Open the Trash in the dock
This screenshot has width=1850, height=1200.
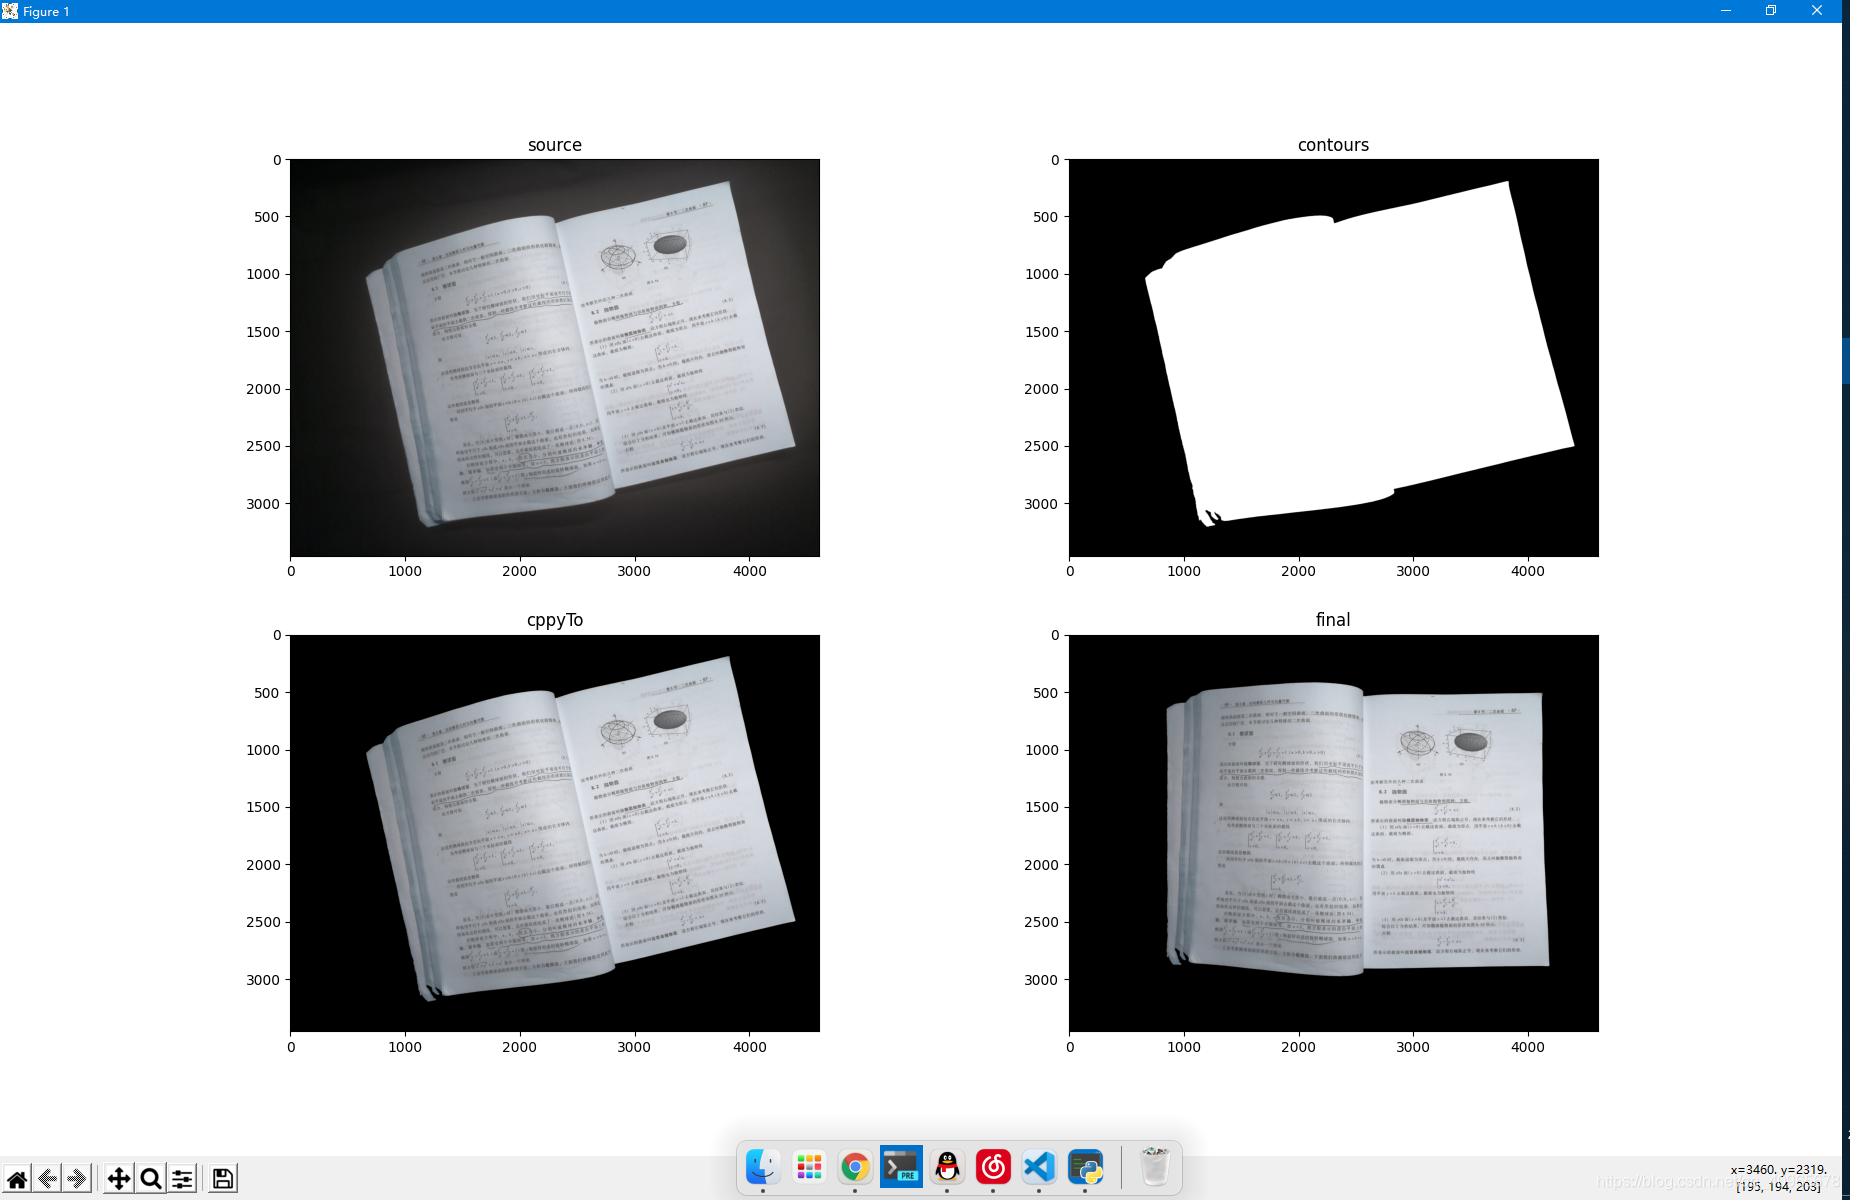click(x=1155, y=1166)
